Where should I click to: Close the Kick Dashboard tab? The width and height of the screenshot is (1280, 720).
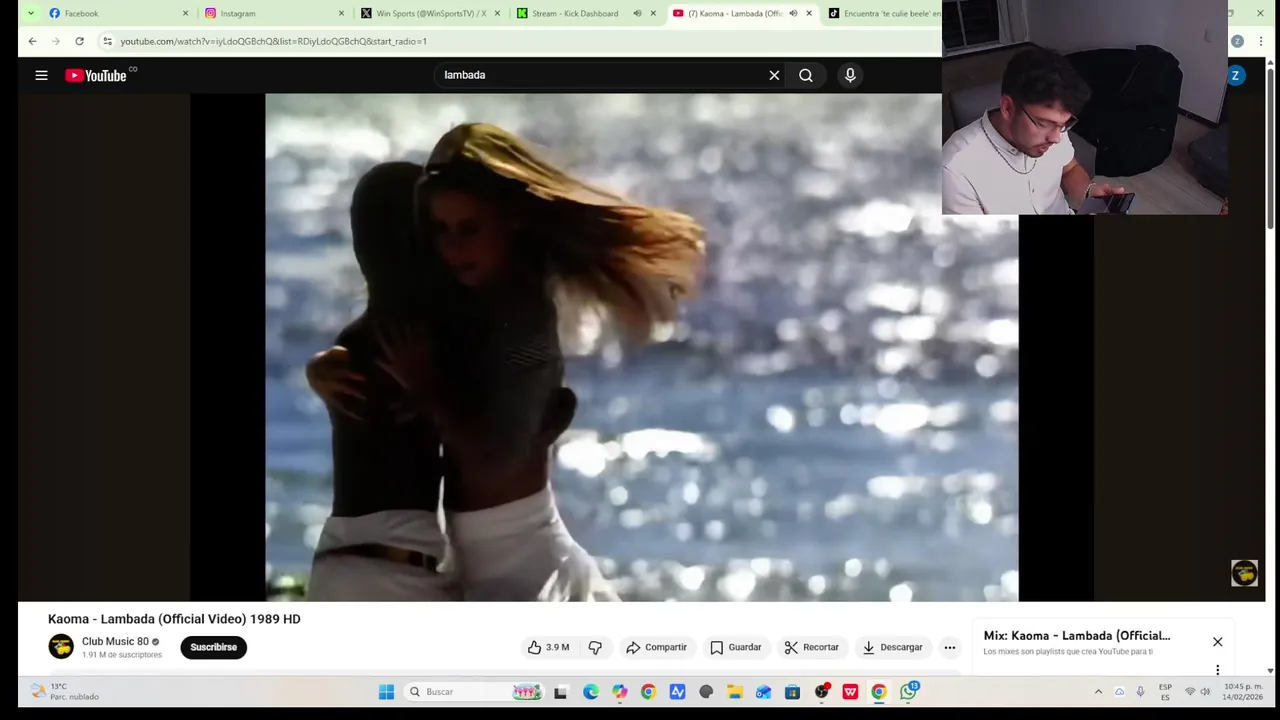click(653, 13)
